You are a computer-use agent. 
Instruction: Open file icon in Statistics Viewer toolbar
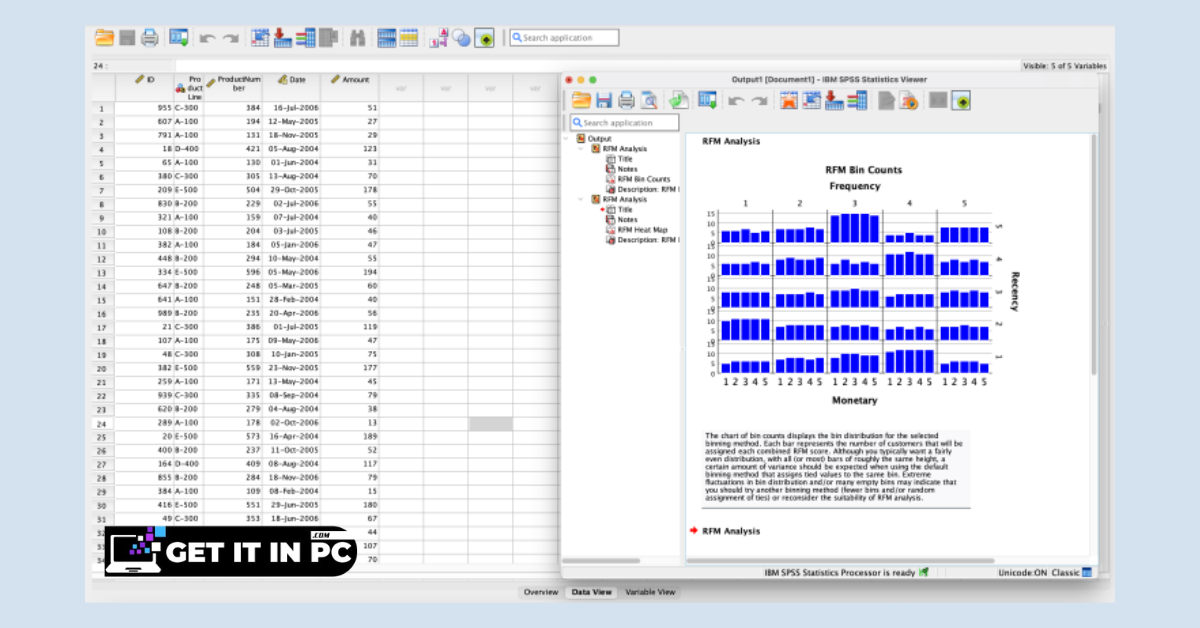[x=581, y=100]
